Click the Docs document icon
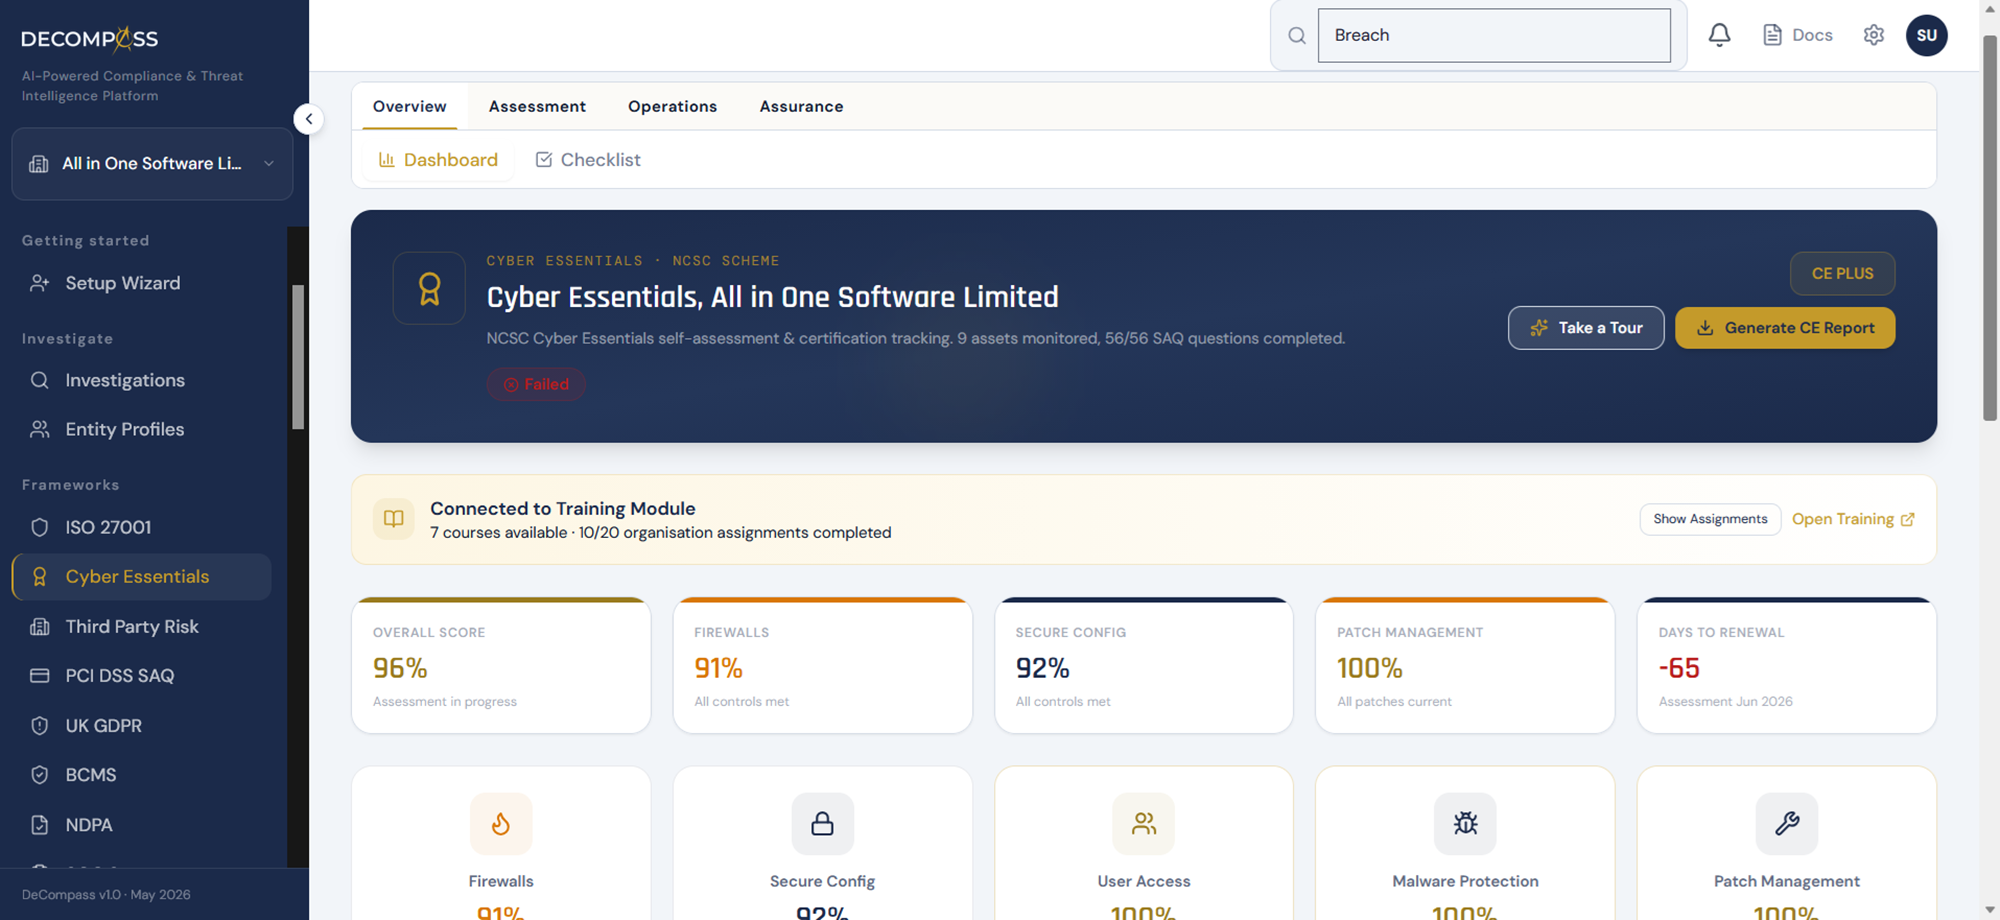 coord(1772,35)
